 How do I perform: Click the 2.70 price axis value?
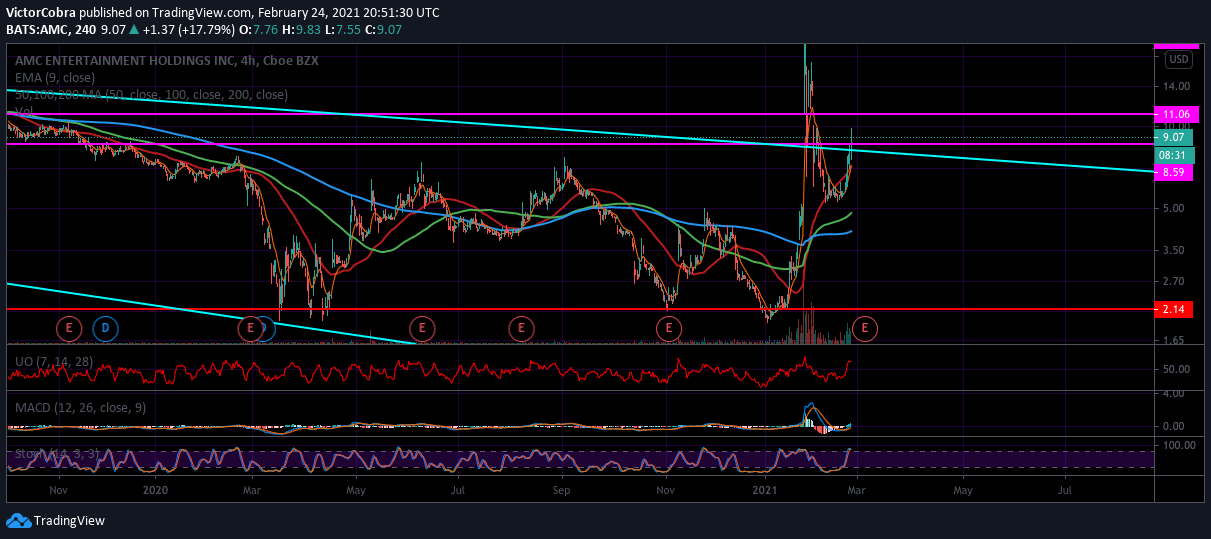click(x=1176, y=281)
